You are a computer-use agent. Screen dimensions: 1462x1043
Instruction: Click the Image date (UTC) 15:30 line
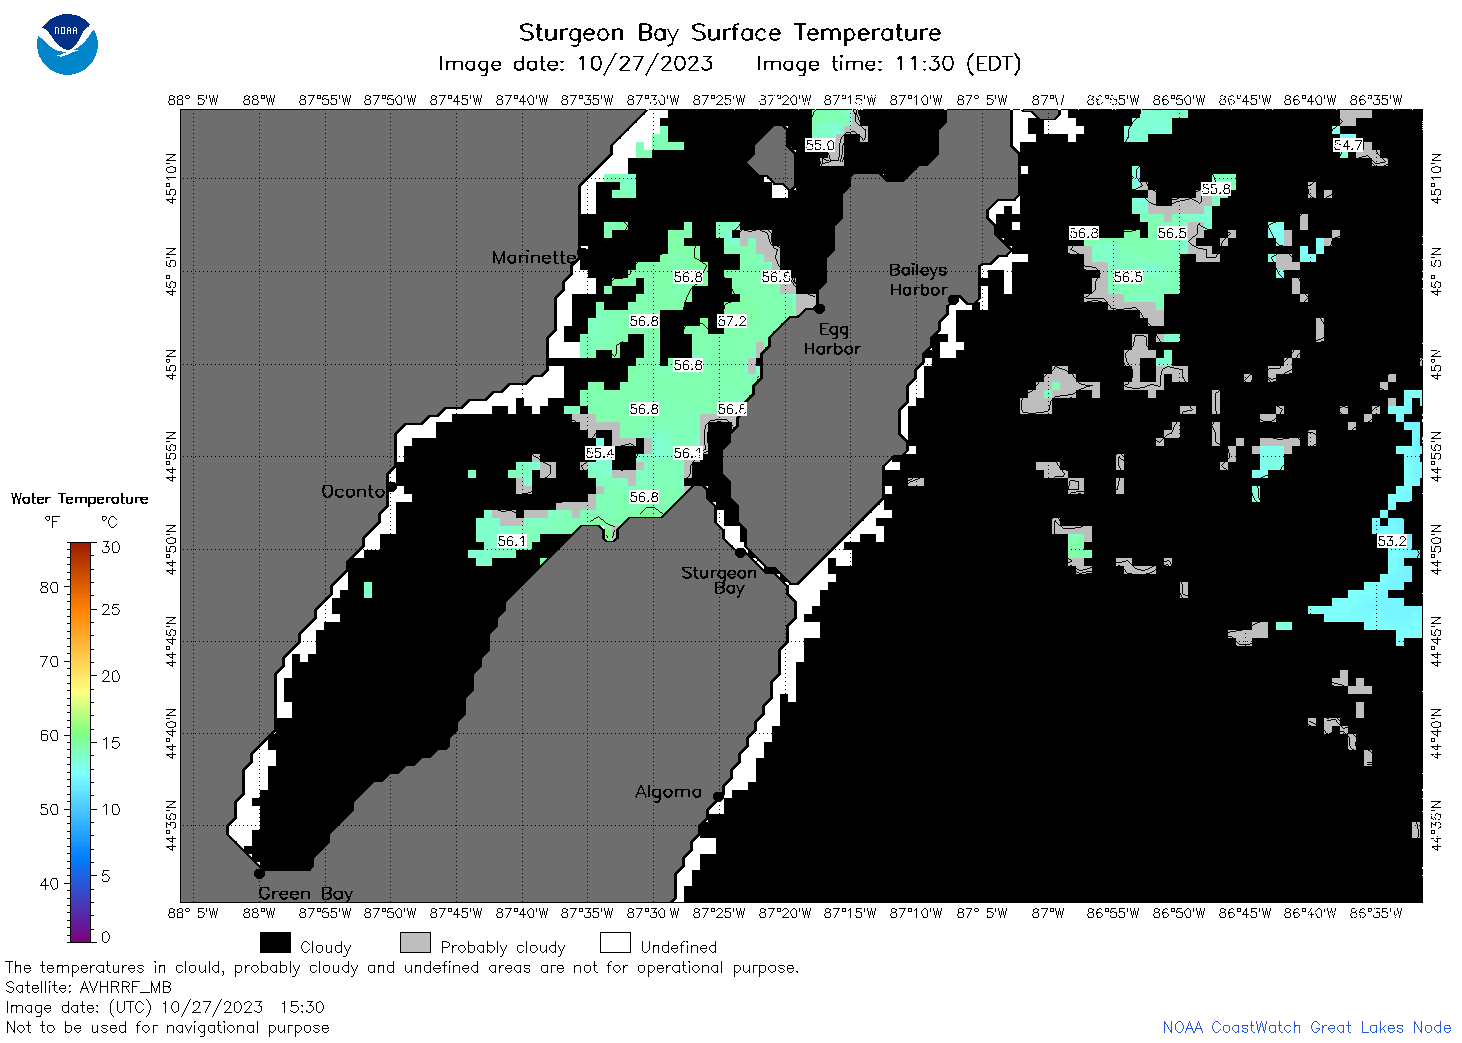165,1007
